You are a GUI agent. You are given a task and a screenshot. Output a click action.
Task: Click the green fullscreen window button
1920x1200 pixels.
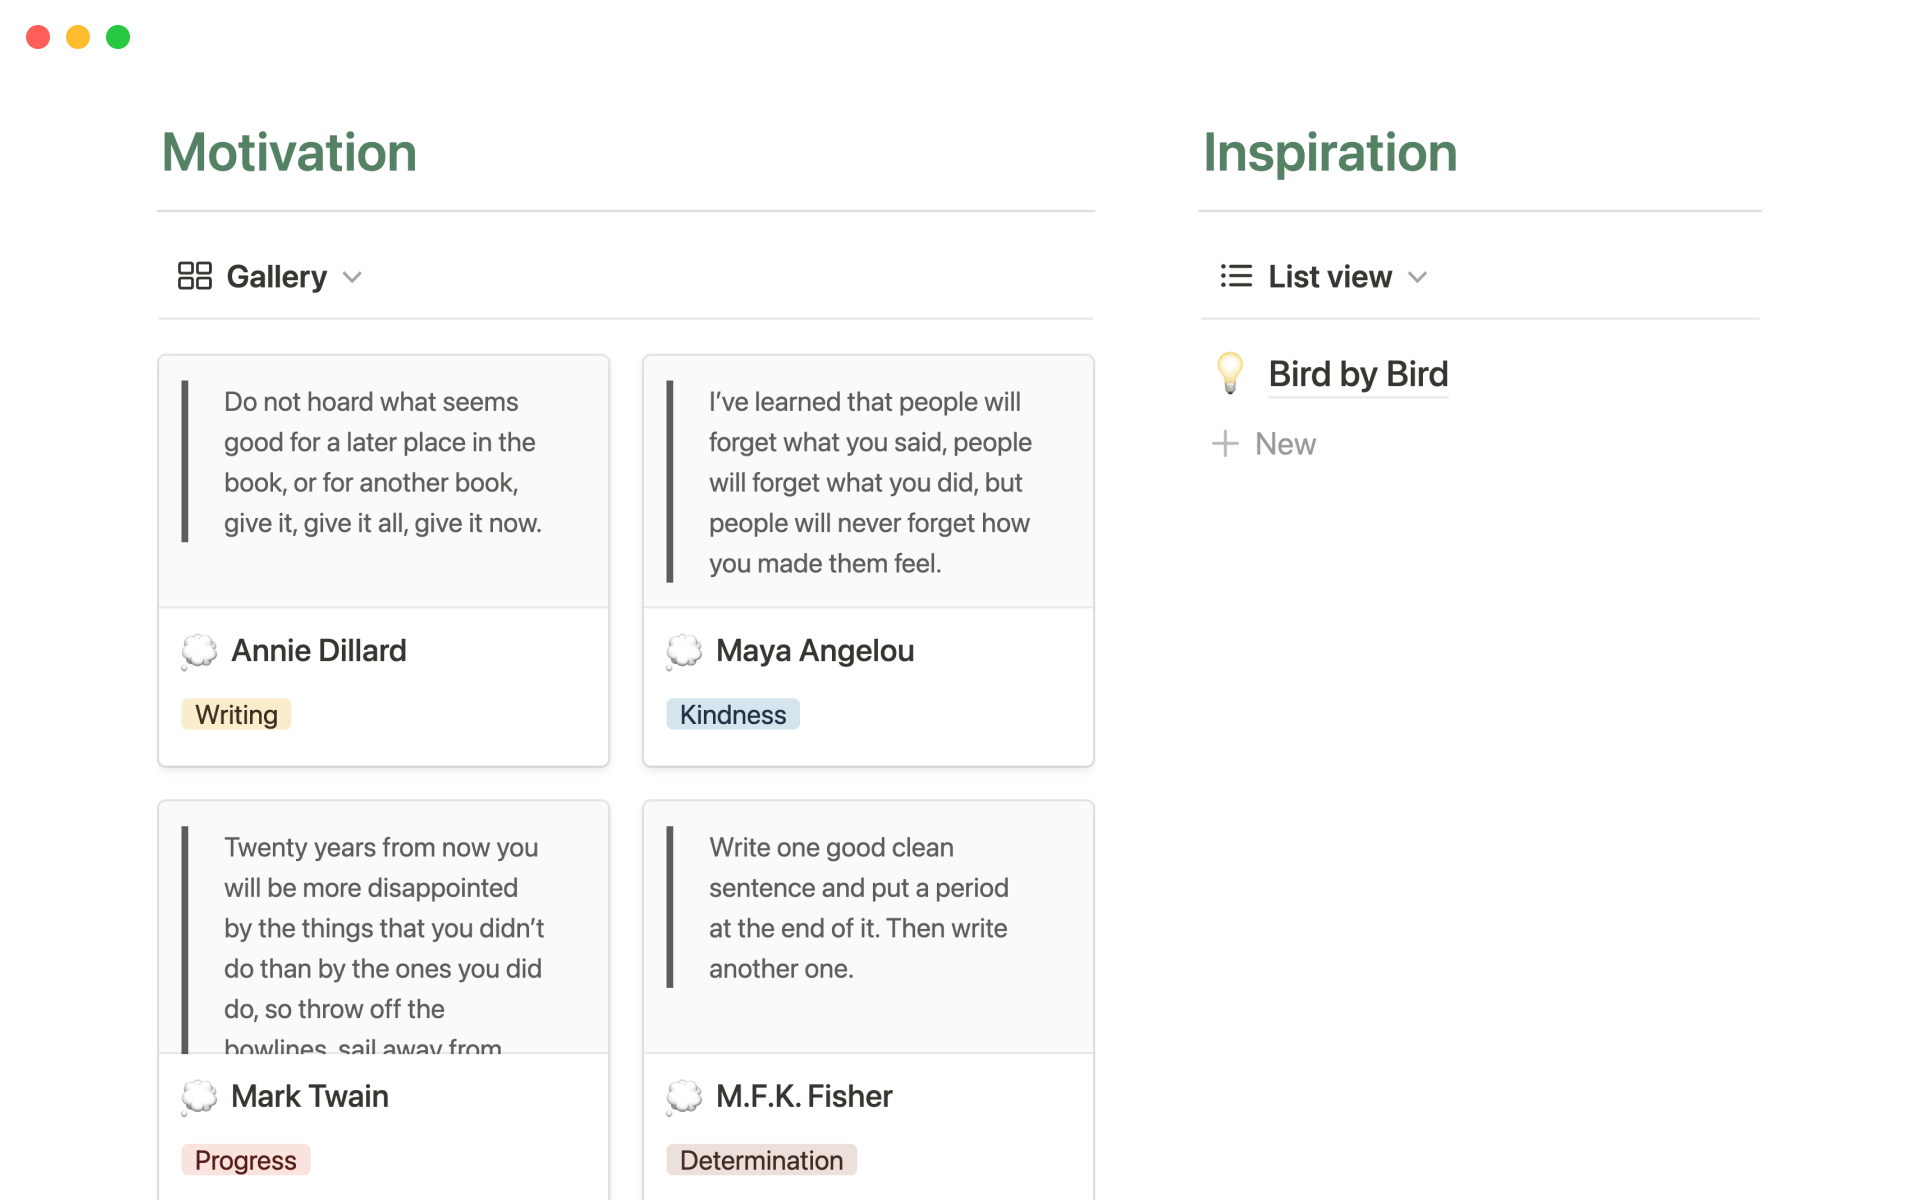(x=118, y=37)
